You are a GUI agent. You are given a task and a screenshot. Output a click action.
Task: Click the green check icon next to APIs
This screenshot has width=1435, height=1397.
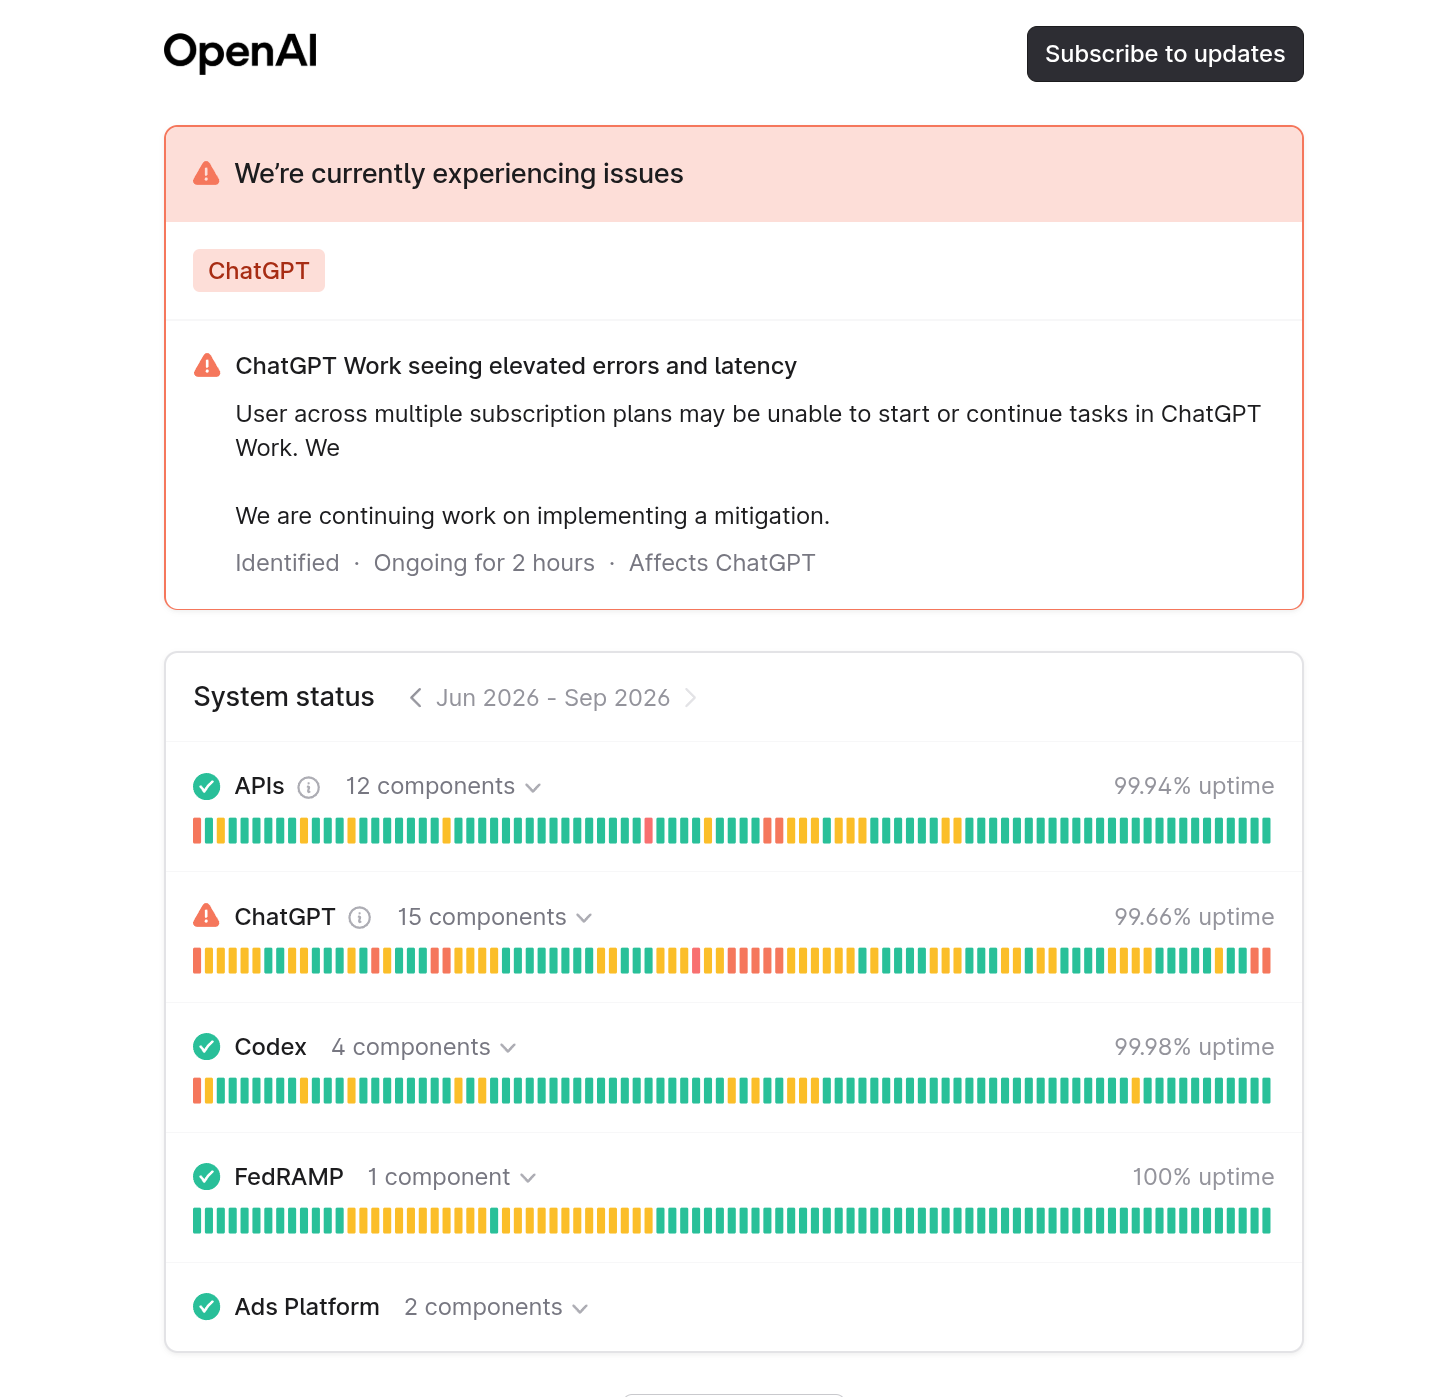point(207,787)
